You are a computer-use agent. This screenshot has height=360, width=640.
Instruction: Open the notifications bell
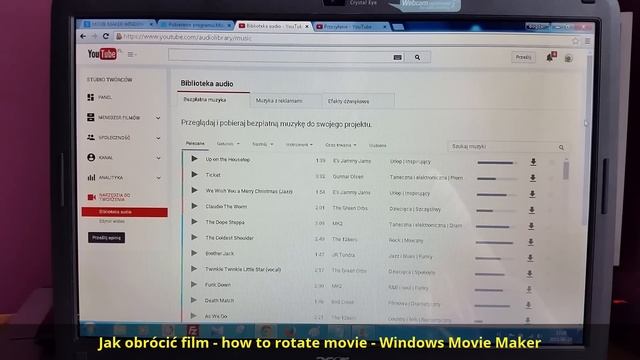coord(550,57)
